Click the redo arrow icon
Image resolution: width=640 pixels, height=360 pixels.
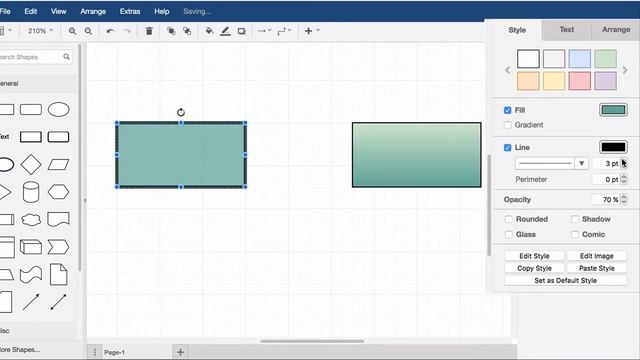tap(127, 31)
